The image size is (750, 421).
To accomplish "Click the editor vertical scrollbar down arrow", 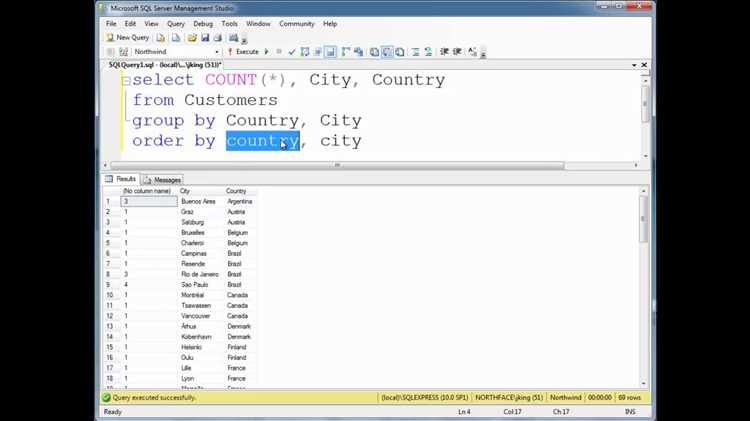I will click(x=645, y=156).
